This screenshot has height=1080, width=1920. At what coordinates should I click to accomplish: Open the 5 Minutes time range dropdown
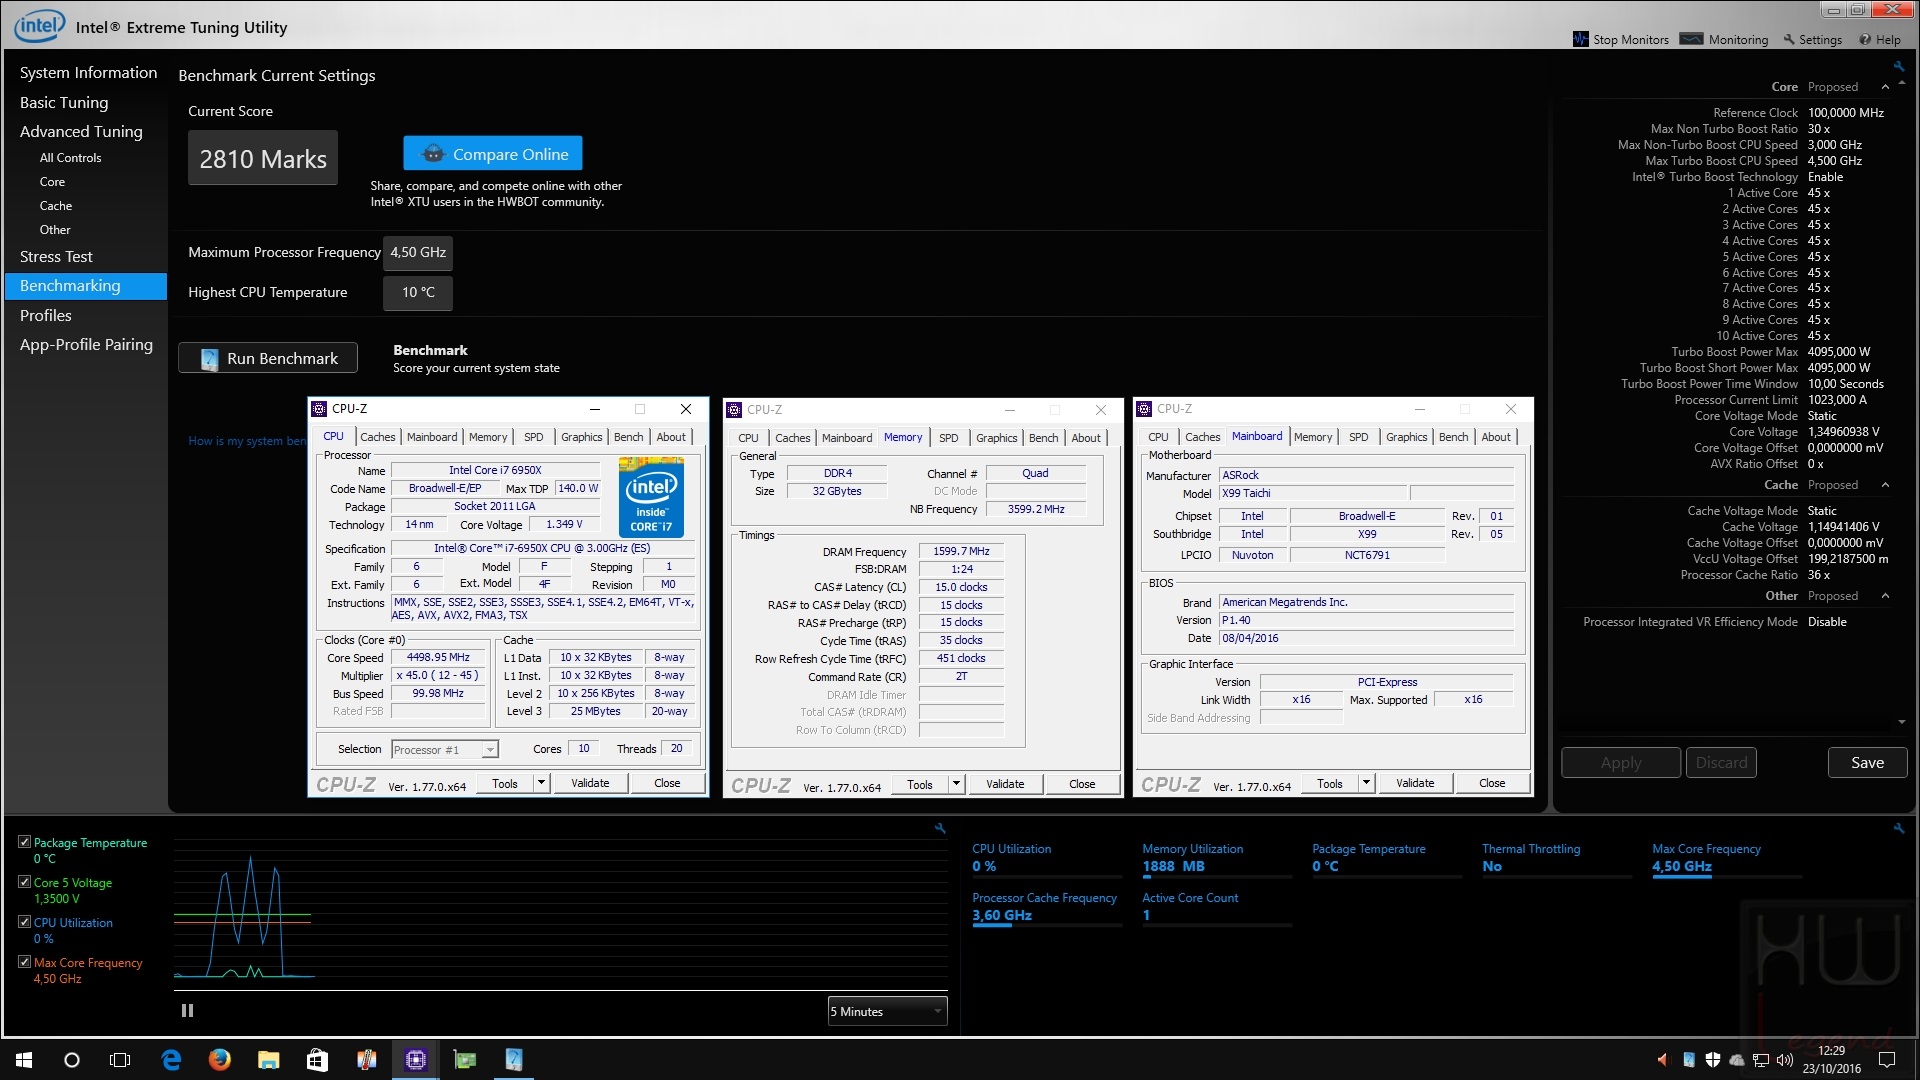pos(887,1012)
